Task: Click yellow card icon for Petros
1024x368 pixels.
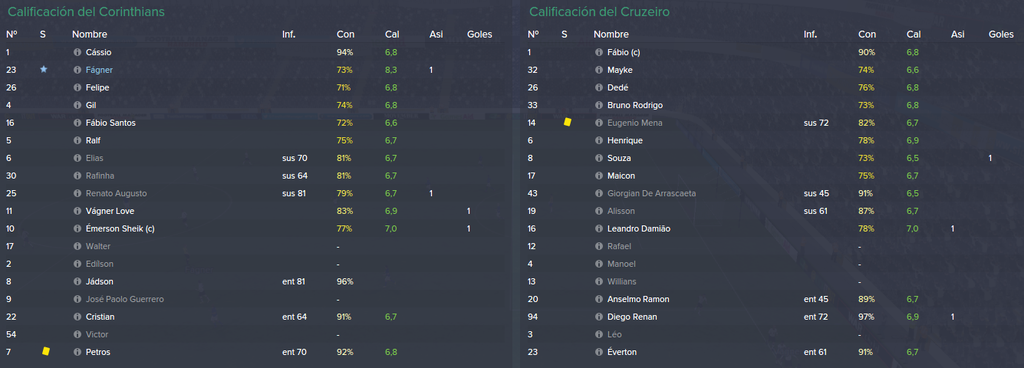Action: (45, 352)
